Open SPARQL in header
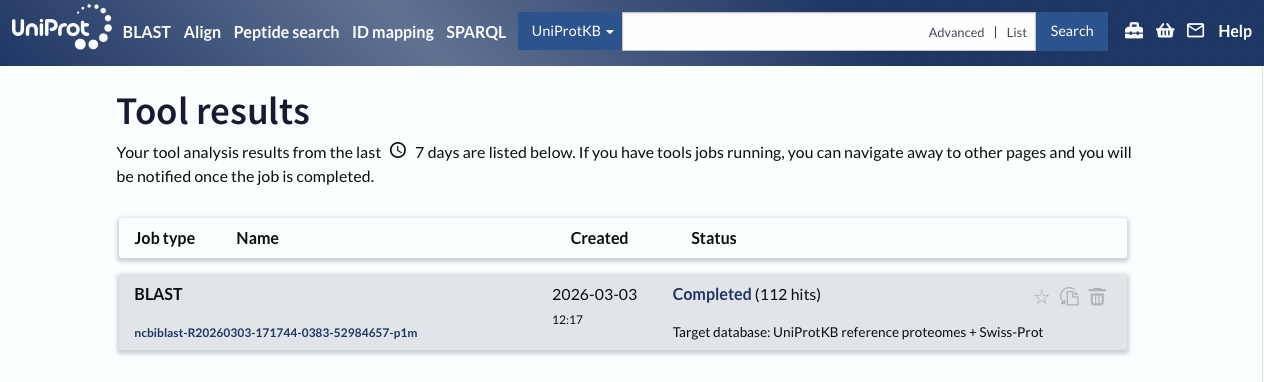The height and width of the screenshot is (382, 1264). (x=476, y=32)
